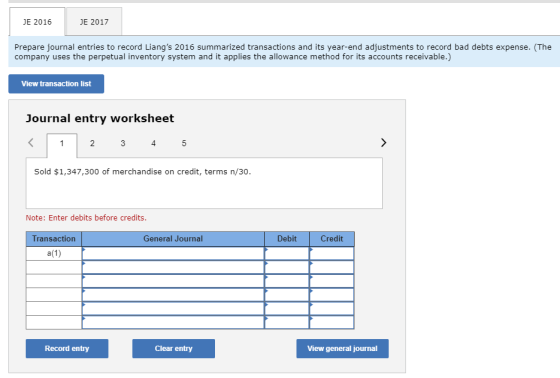This screenshot has height=378, width=560.
Task: Click the last row Debit field
Action: [287, 322]
